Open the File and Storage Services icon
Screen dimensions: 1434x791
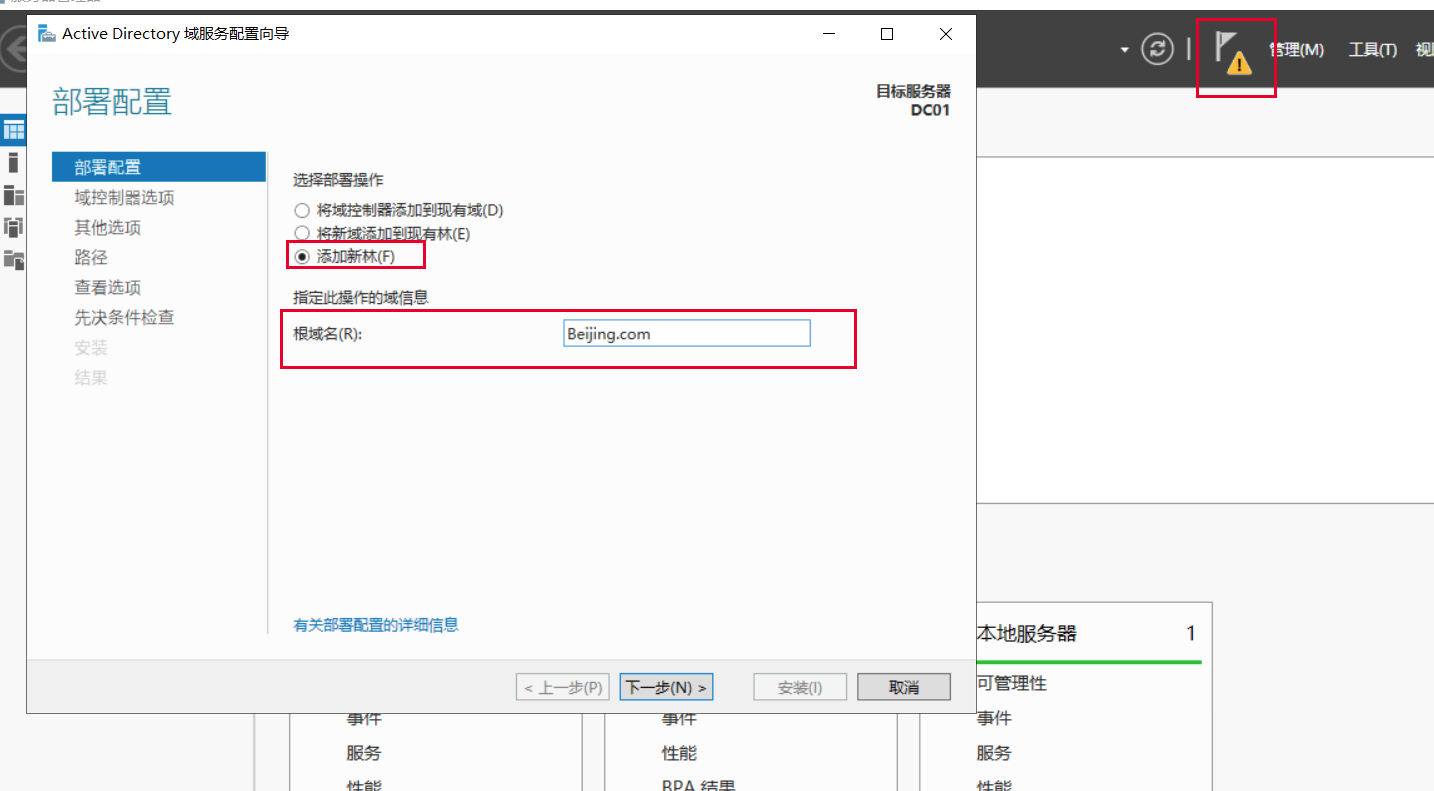(13, 260)
